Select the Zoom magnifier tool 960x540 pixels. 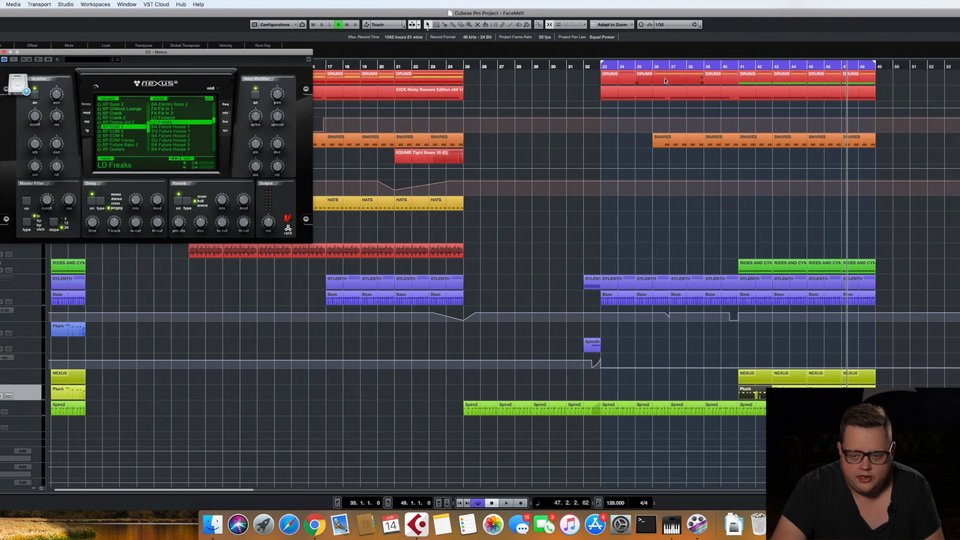point(469,24)
